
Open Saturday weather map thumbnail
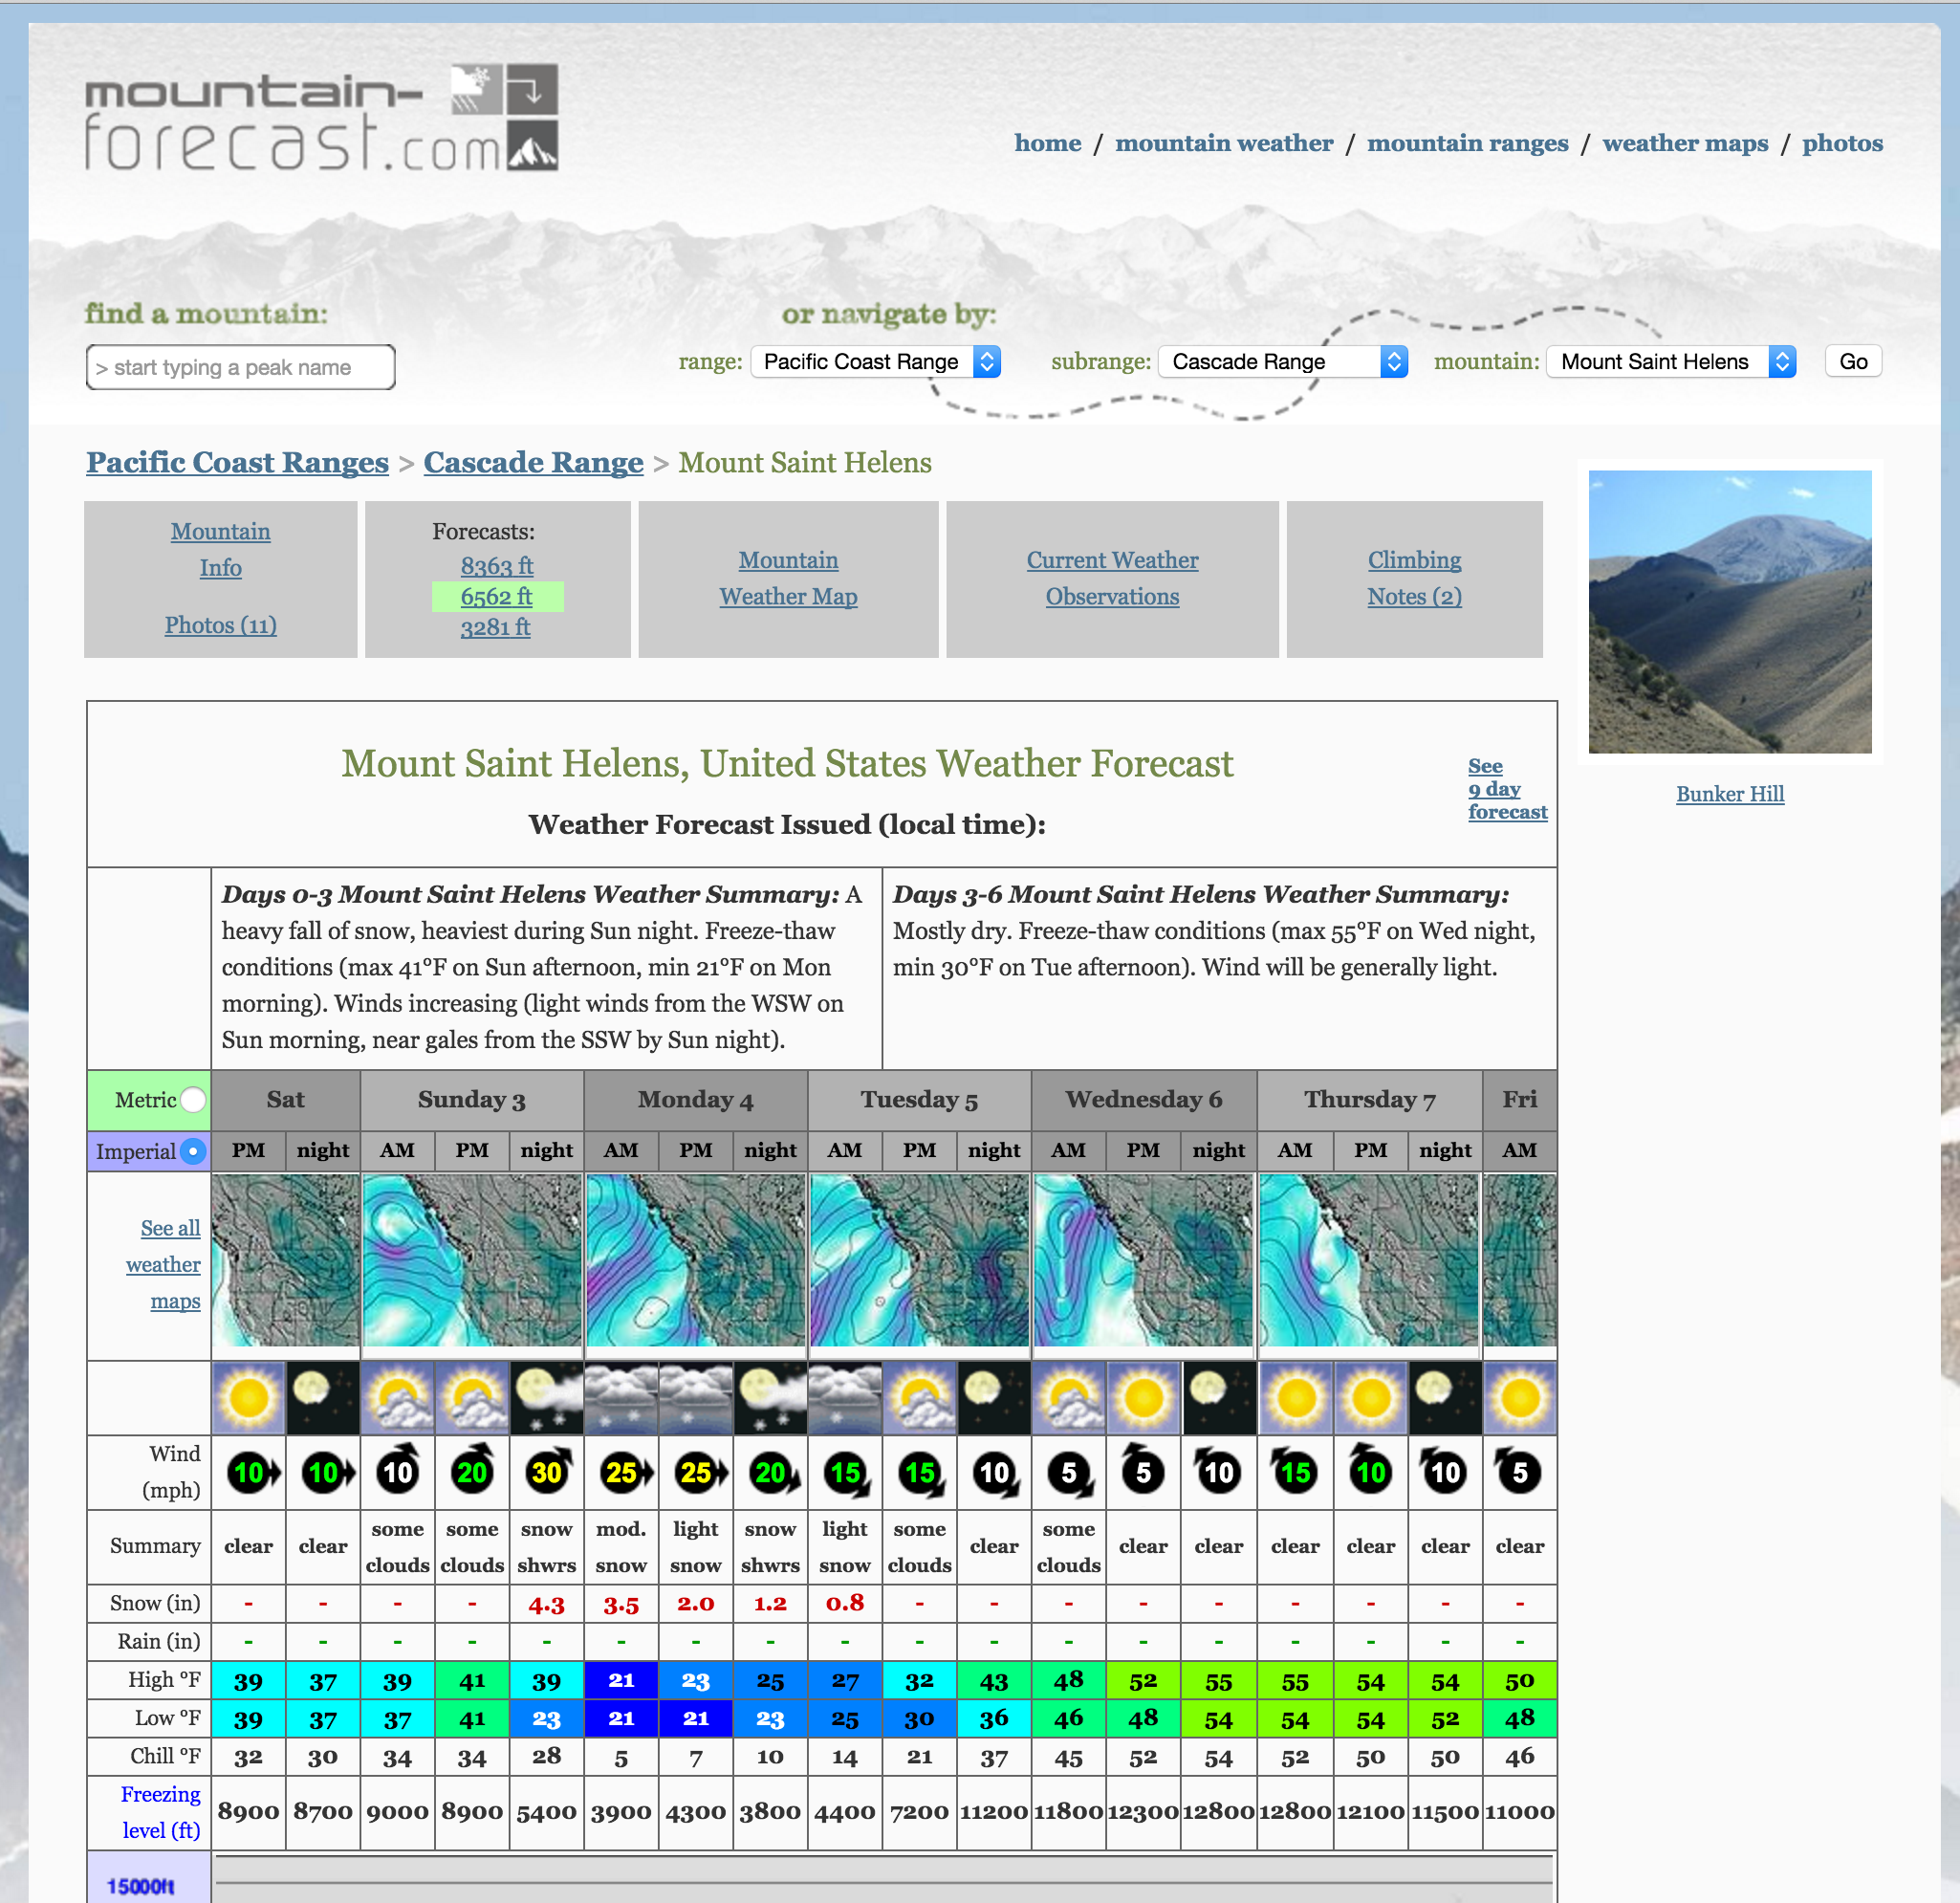[x=285, y=1260]
